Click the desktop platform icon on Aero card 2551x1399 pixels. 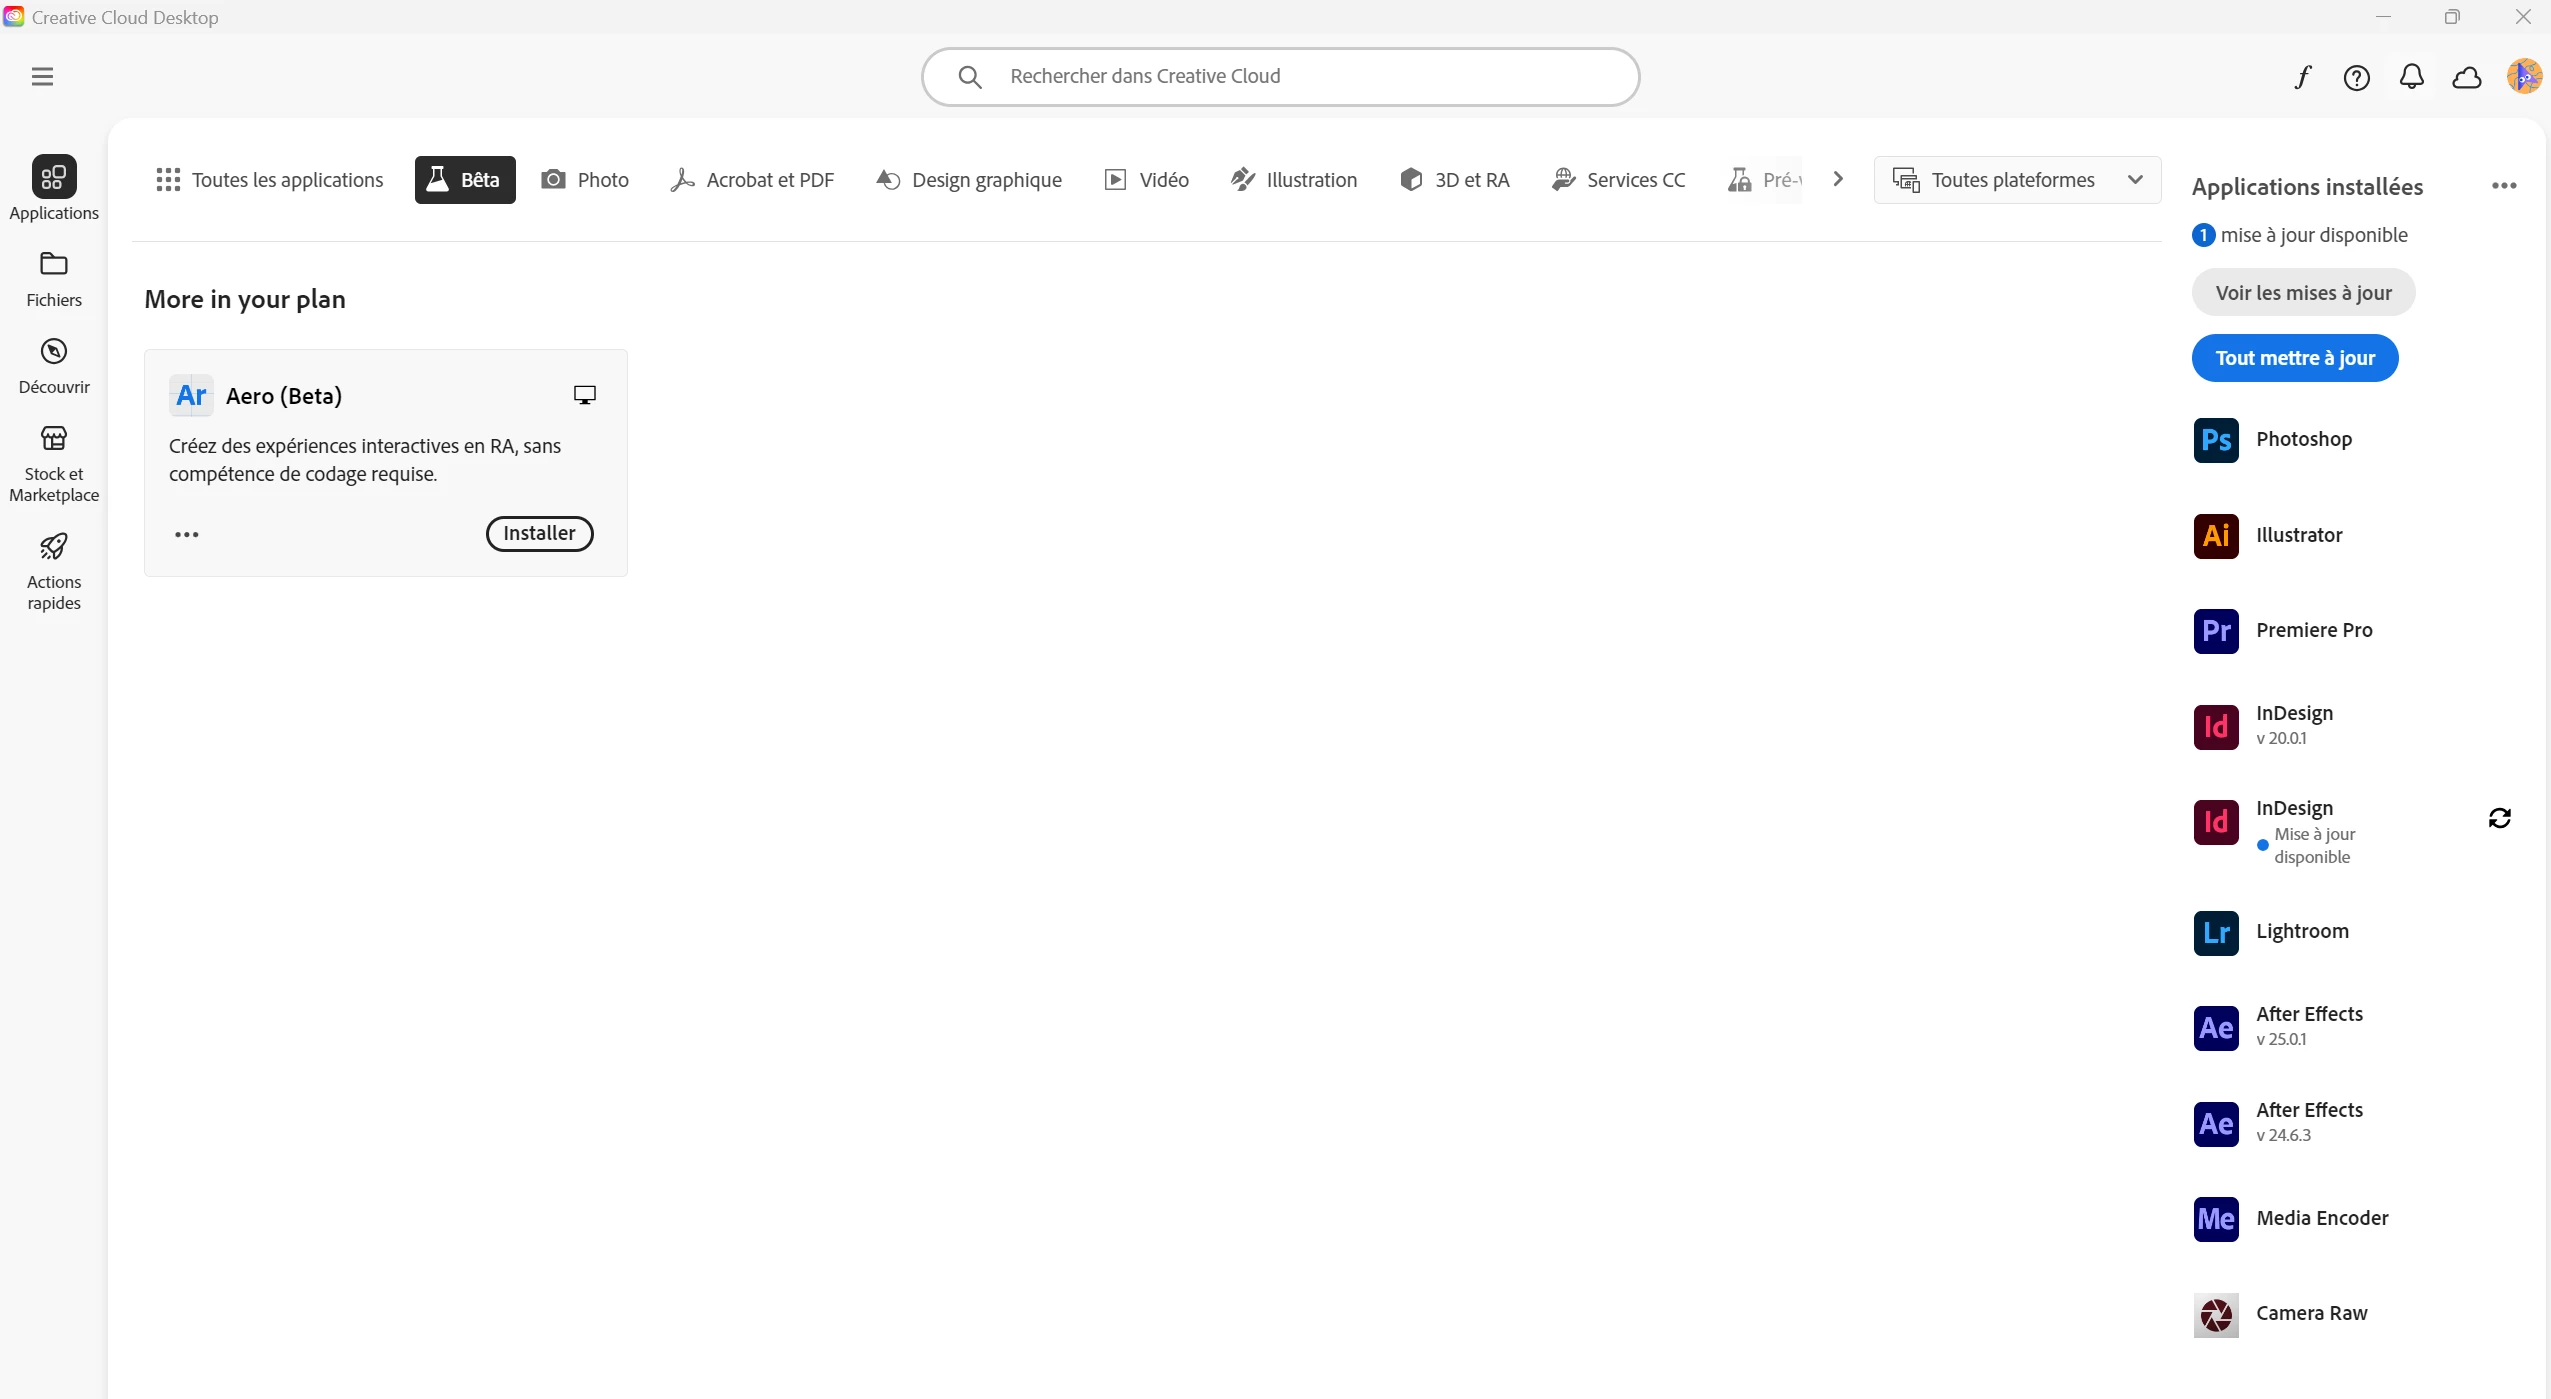[584, 395]
